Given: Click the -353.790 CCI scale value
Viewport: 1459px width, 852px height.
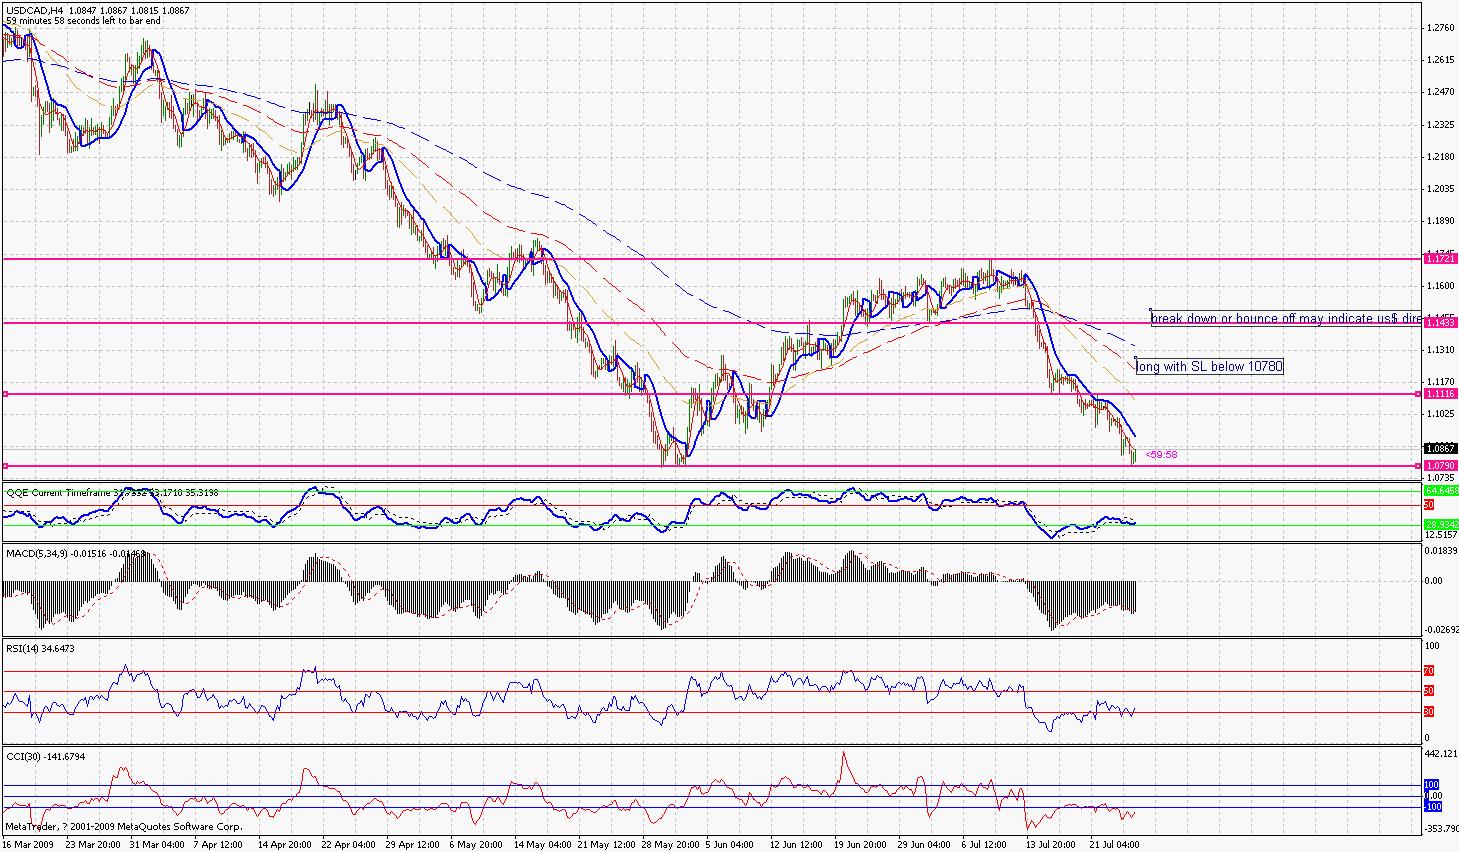Looking at the screenshot, I should pyautogui.click(x=1441, y=829).
